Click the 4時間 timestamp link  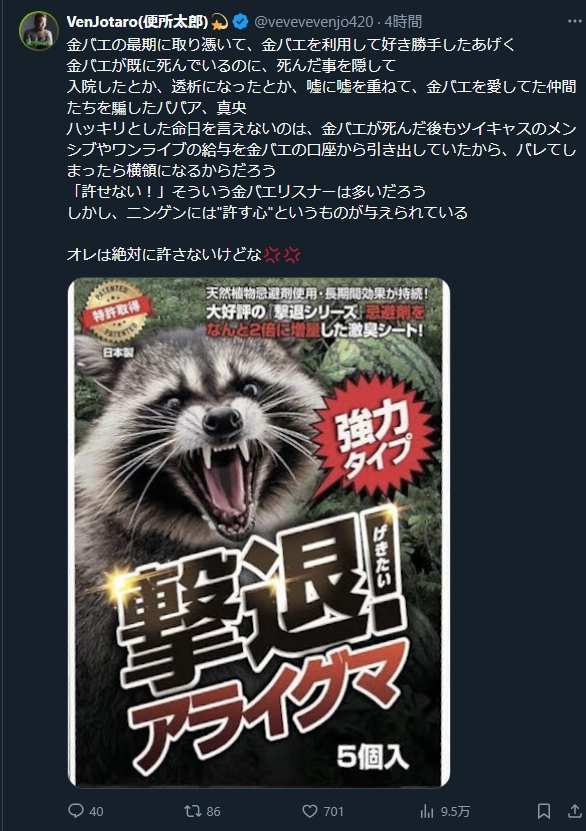click(403, 22)
